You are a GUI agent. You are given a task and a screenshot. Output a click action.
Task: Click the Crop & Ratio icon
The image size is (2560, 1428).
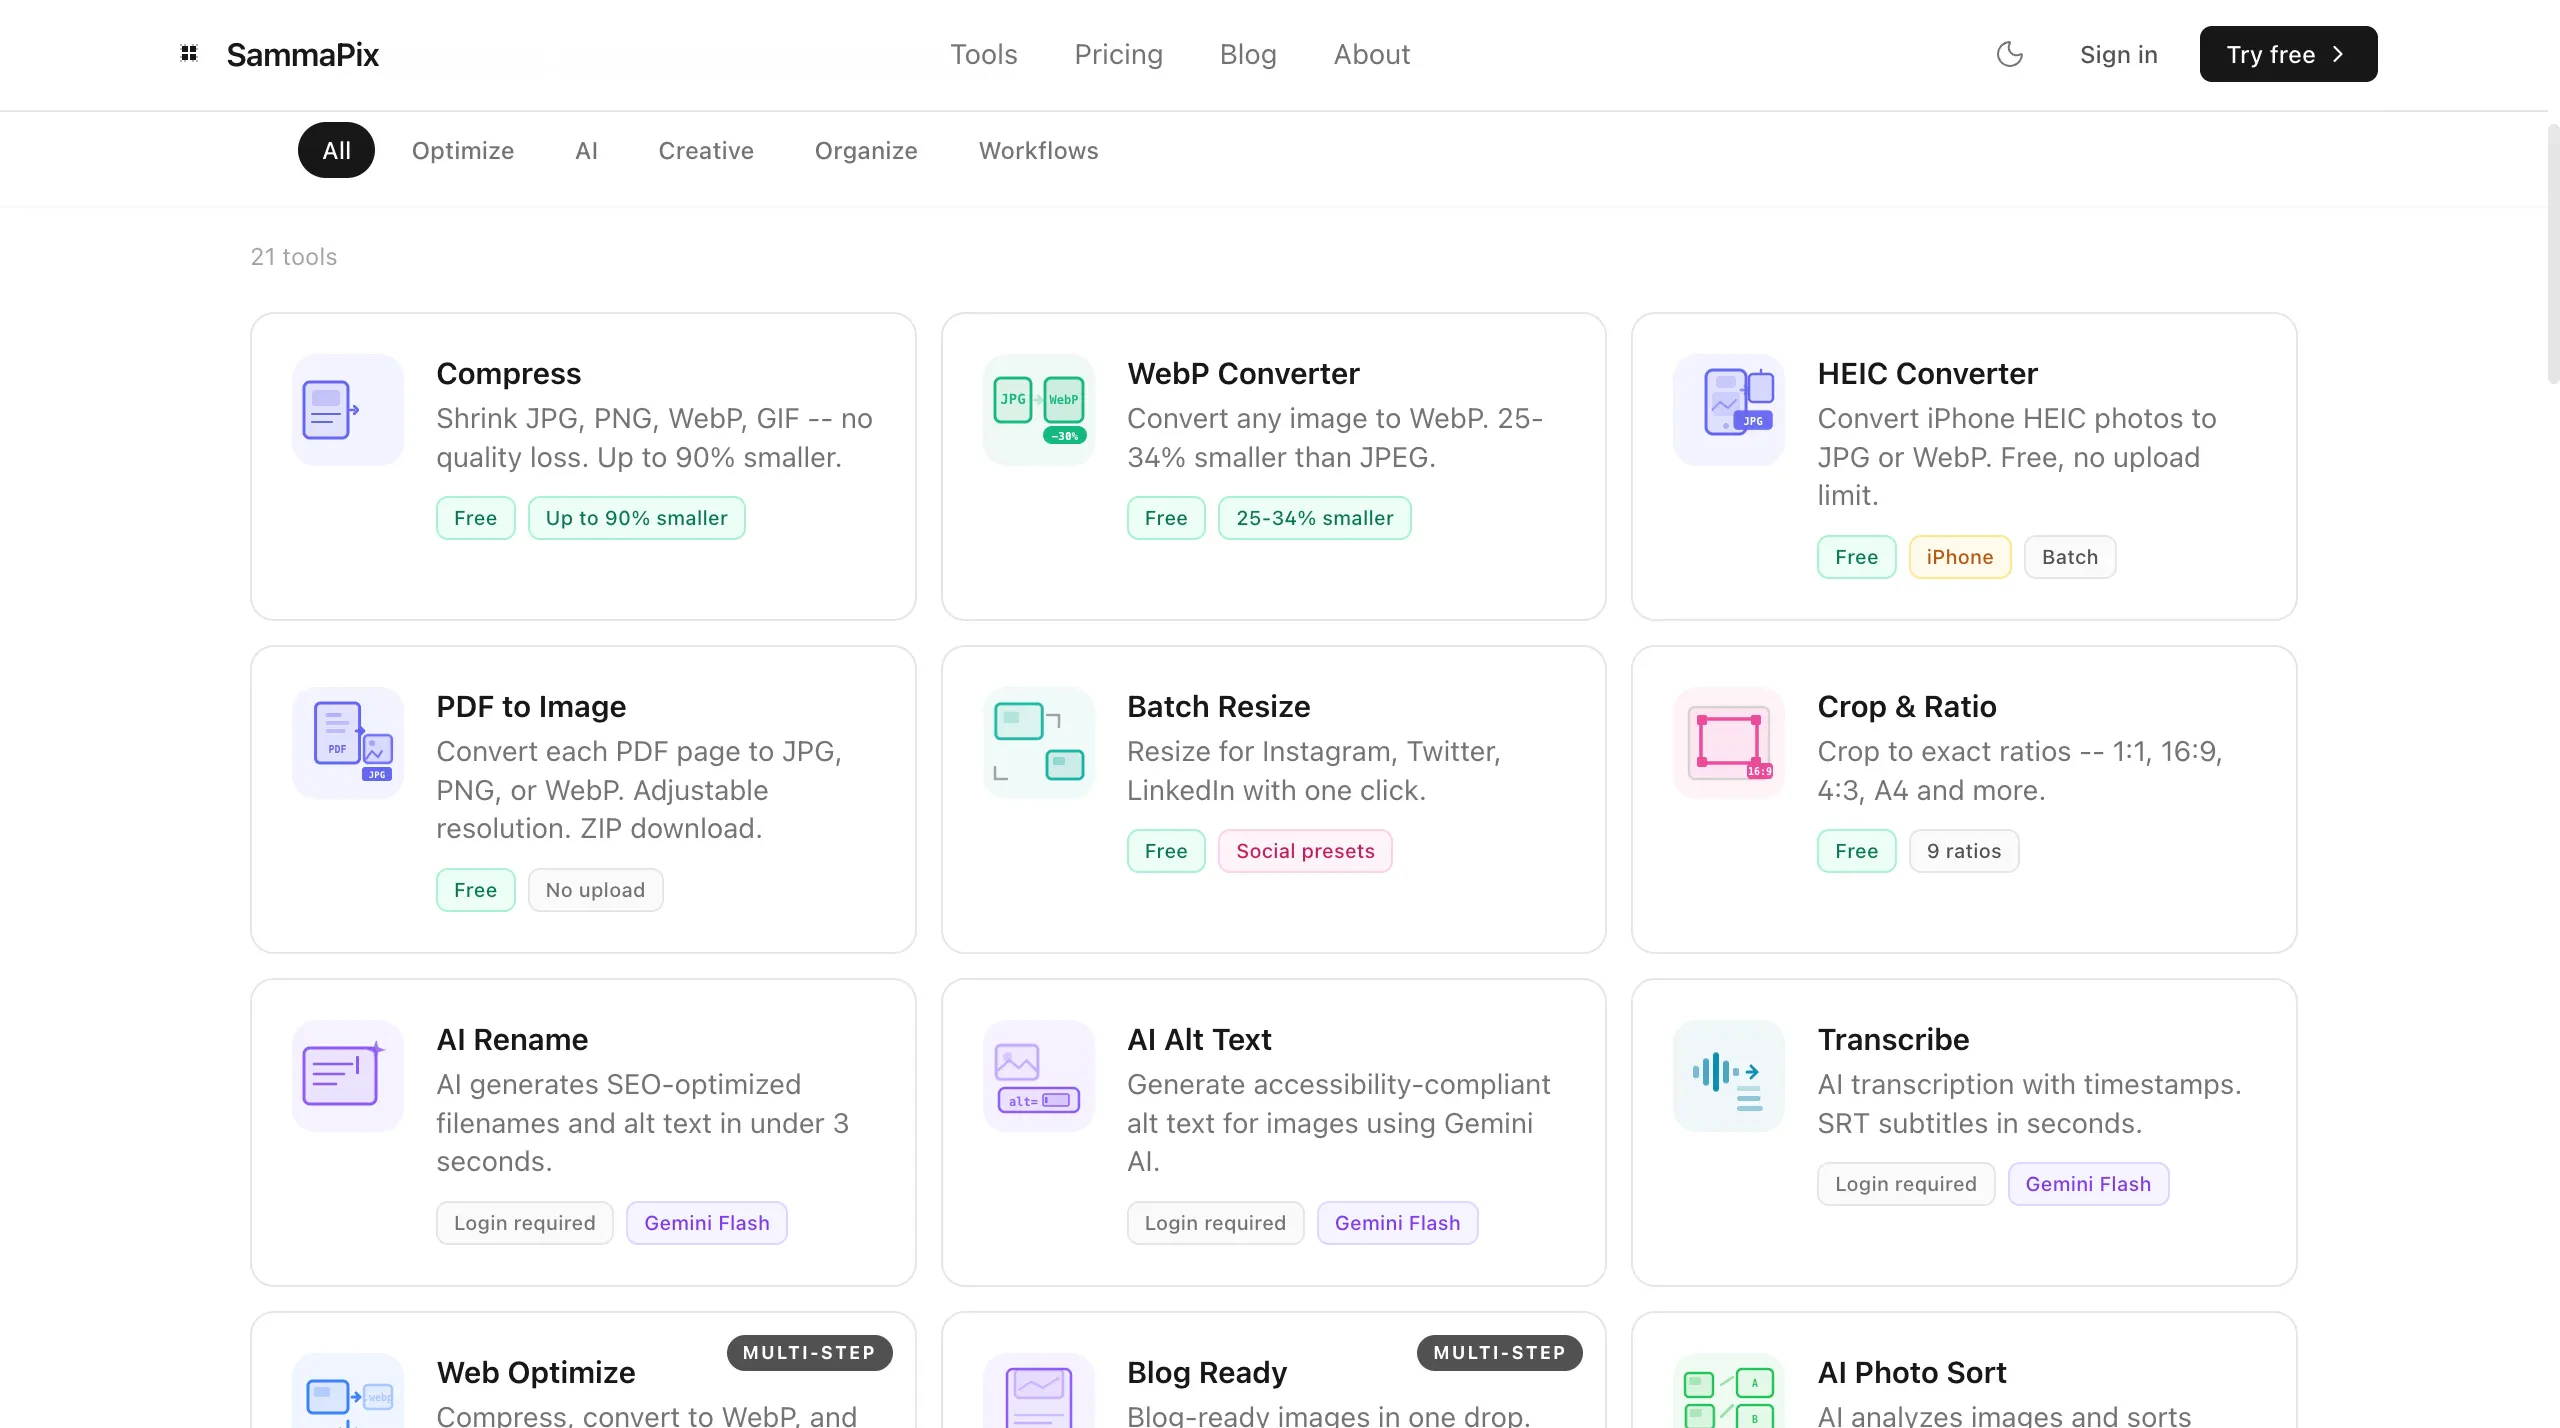click(x=1729, y=743)
